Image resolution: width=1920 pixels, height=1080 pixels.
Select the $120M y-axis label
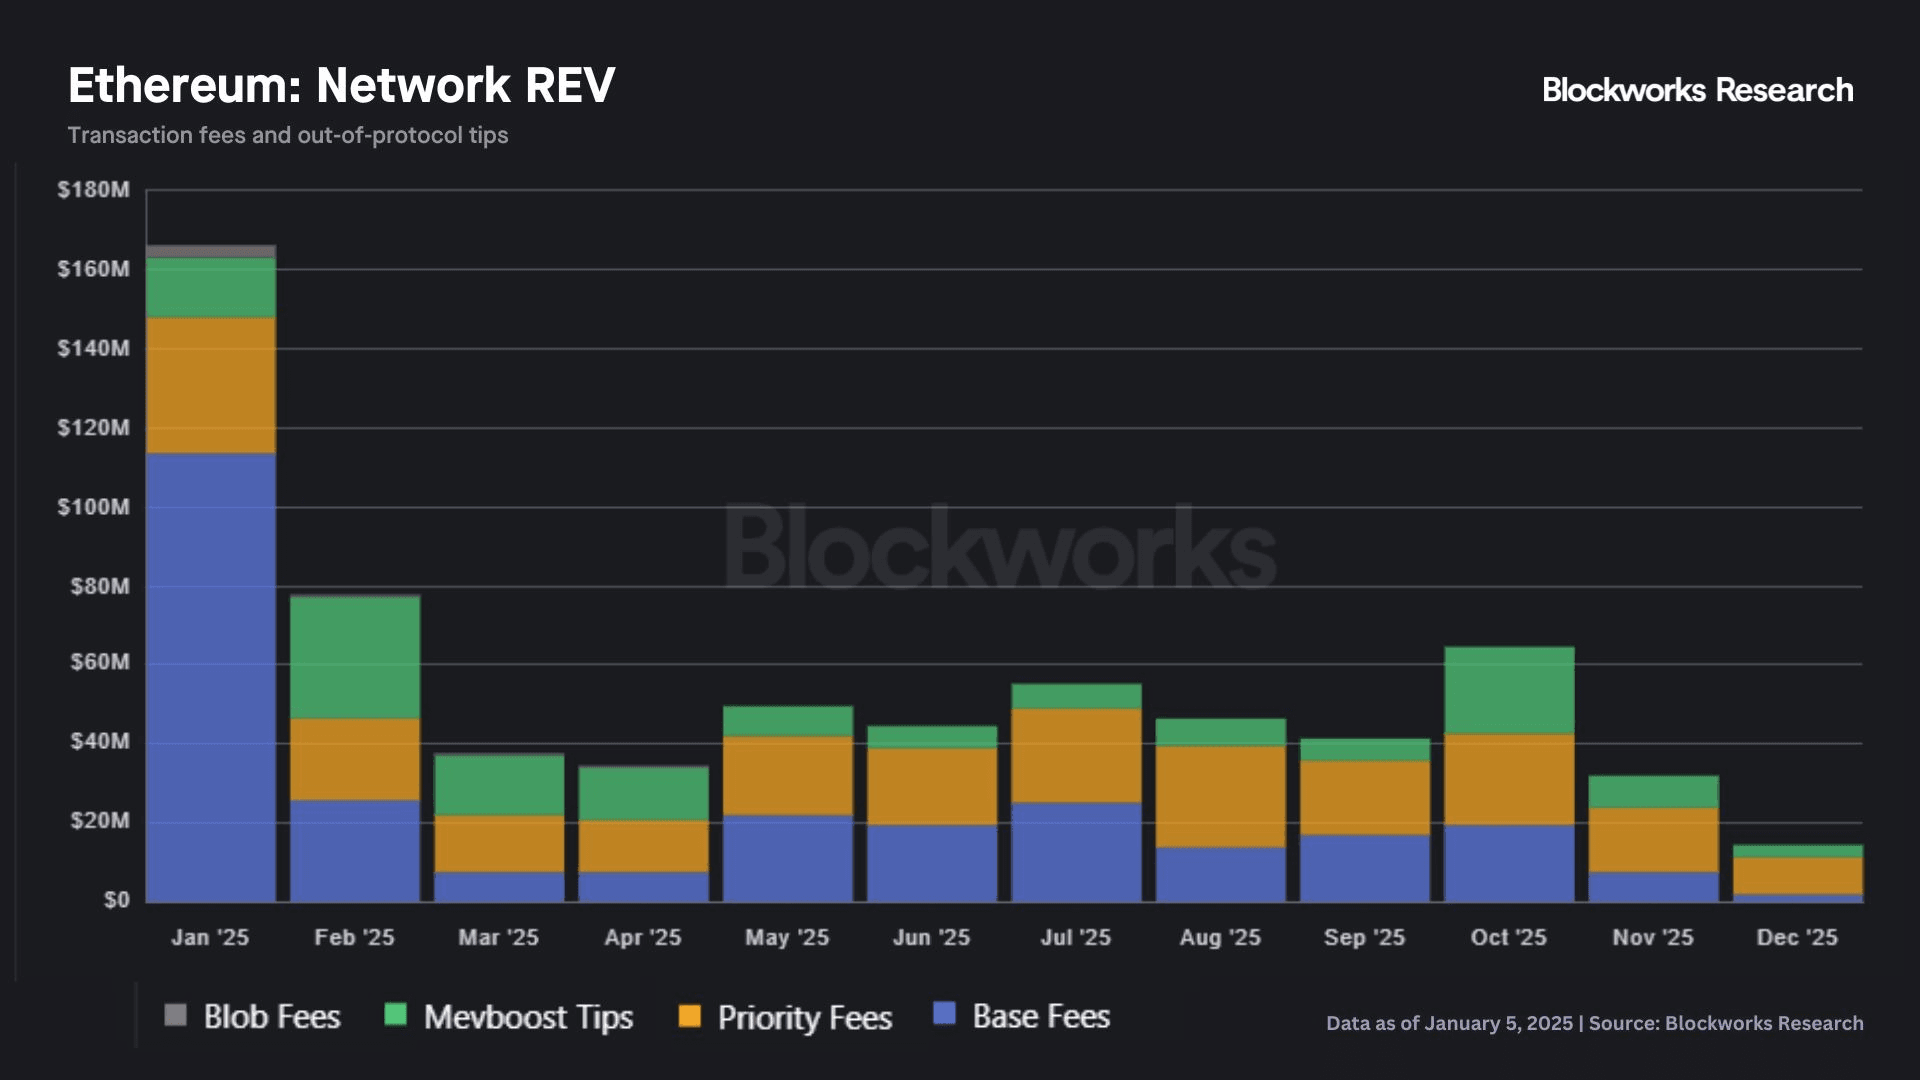pyautogui.click(x=93, y=428)
